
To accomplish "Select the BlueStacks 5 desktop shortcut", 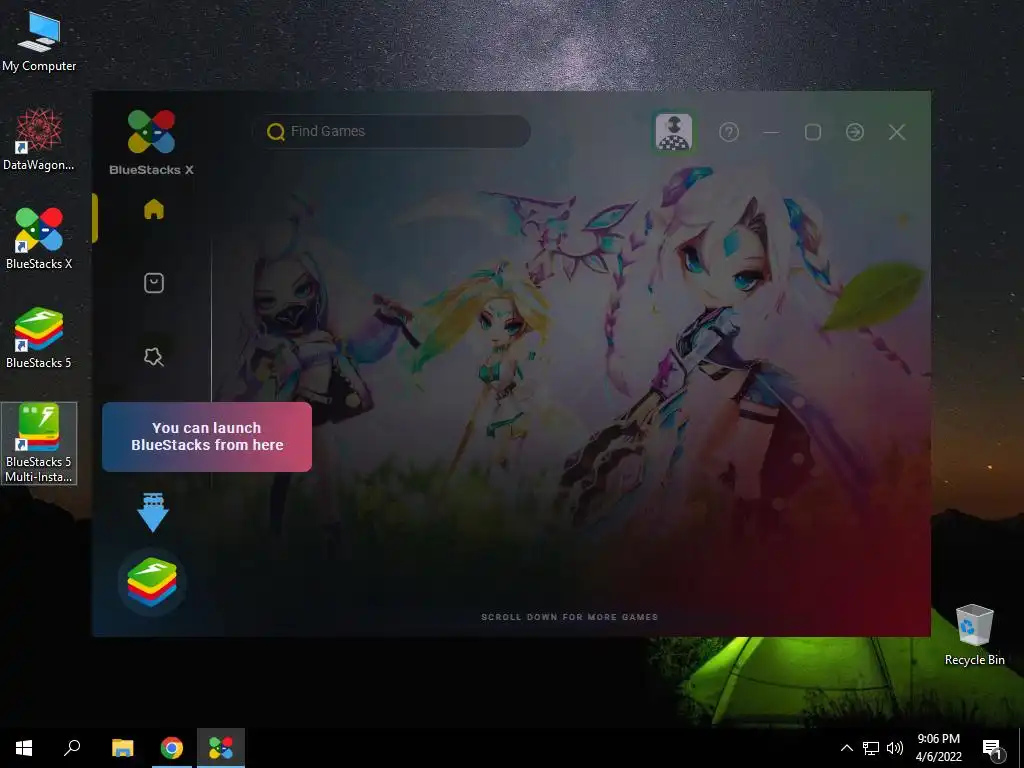I will point(39,338).
